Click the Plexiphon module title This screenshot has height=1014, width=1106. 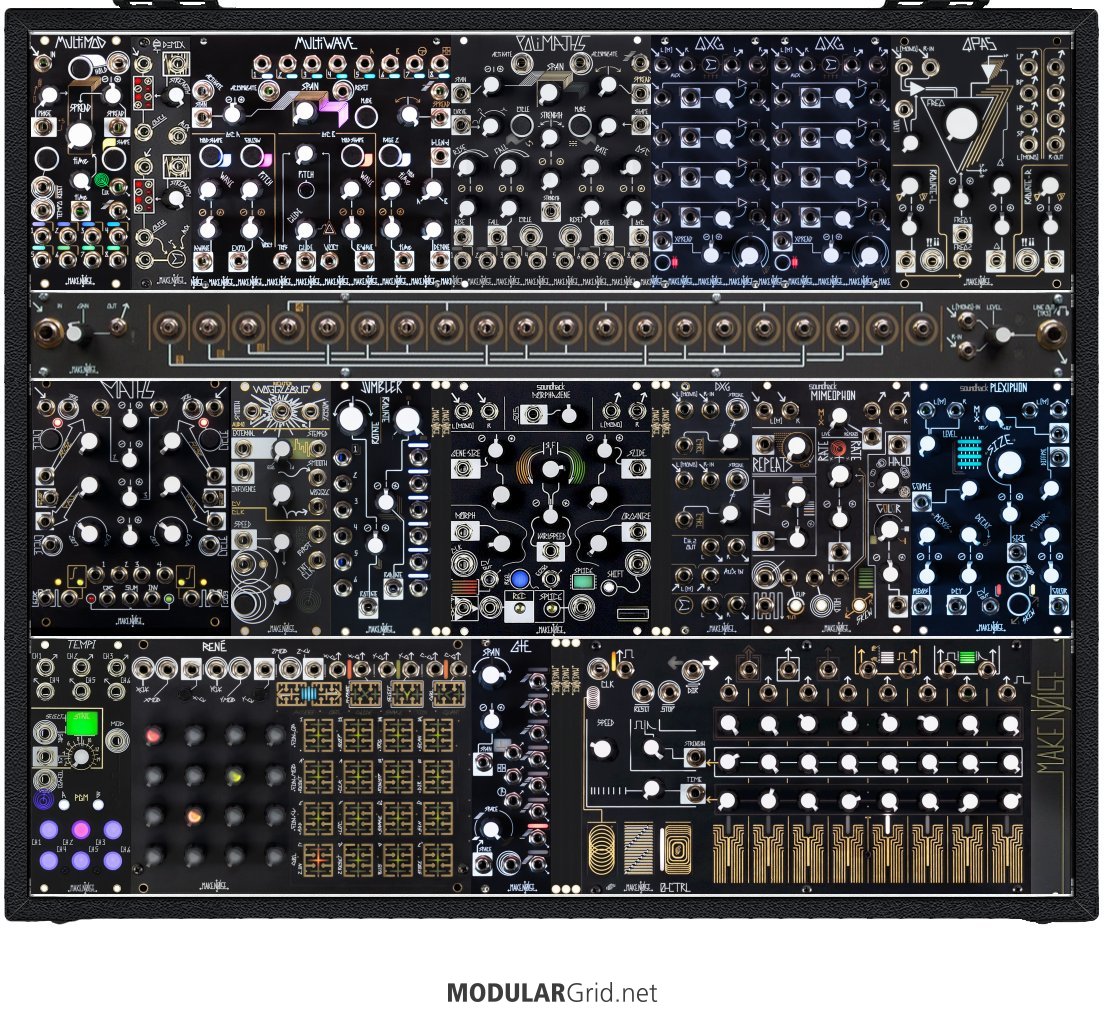[x=1007, y=388]
